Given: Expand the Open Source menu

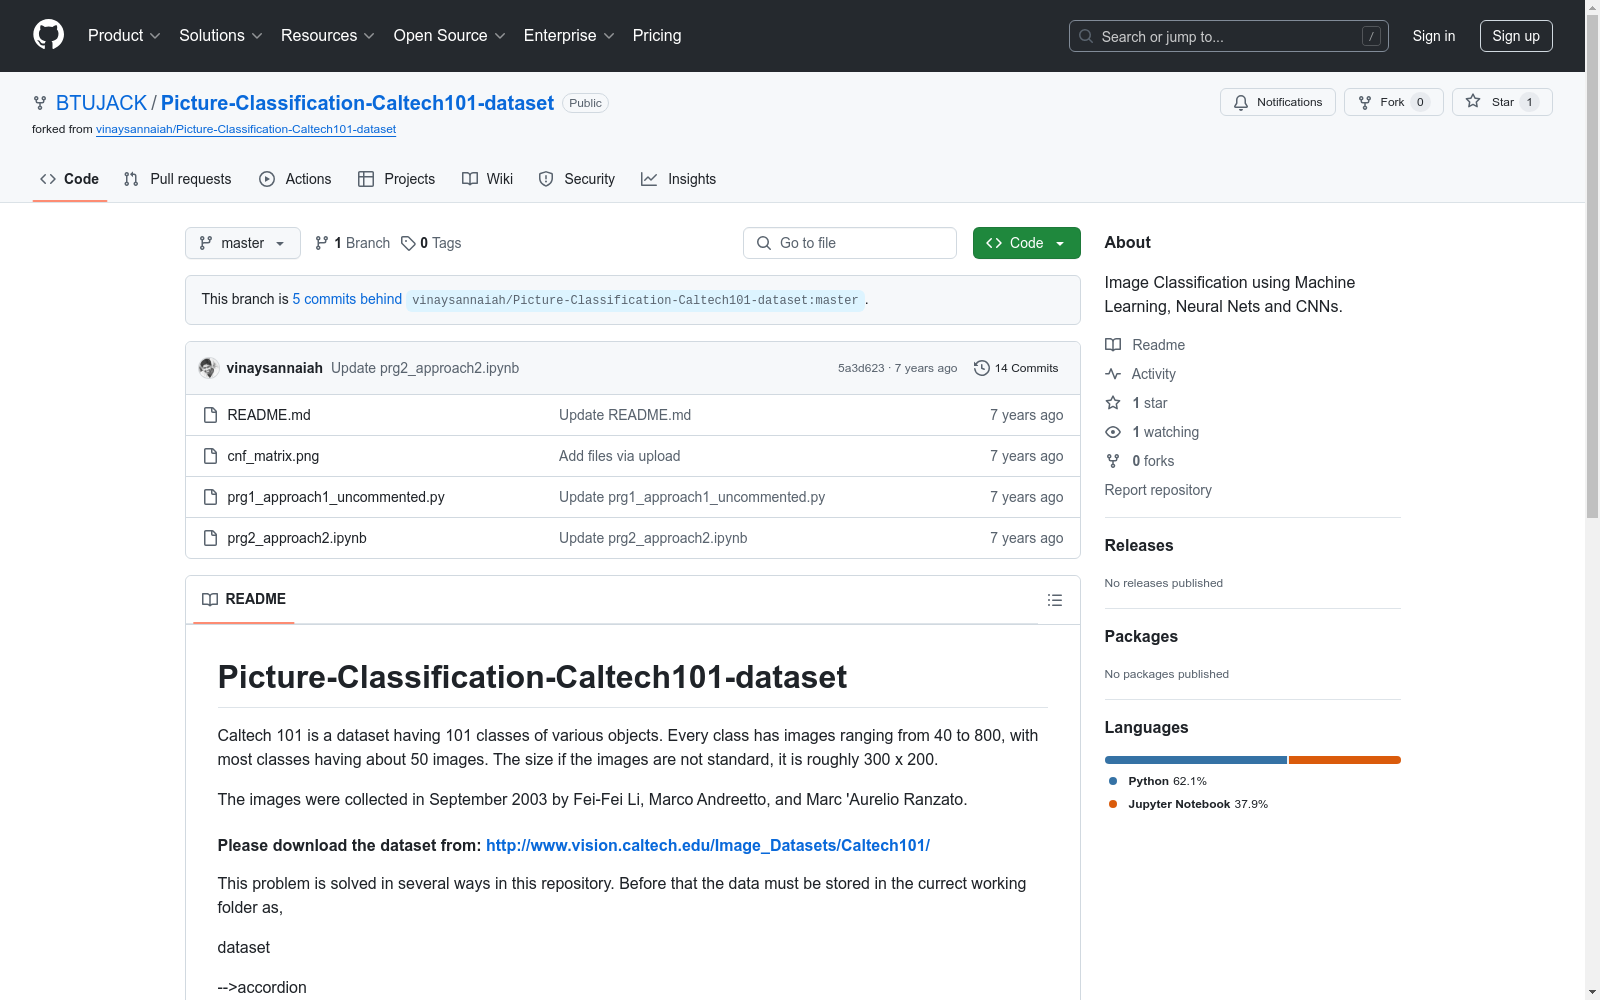Looking at the screenshot, I should (x=450, y=35).
